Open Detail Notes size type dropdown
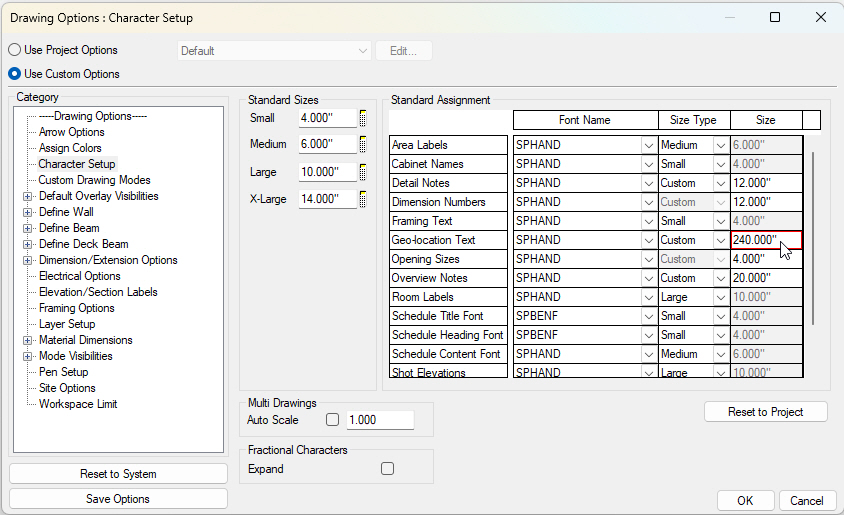Image resolution: width=844 pixels, height=515 pixels. (x=721, y=183)
